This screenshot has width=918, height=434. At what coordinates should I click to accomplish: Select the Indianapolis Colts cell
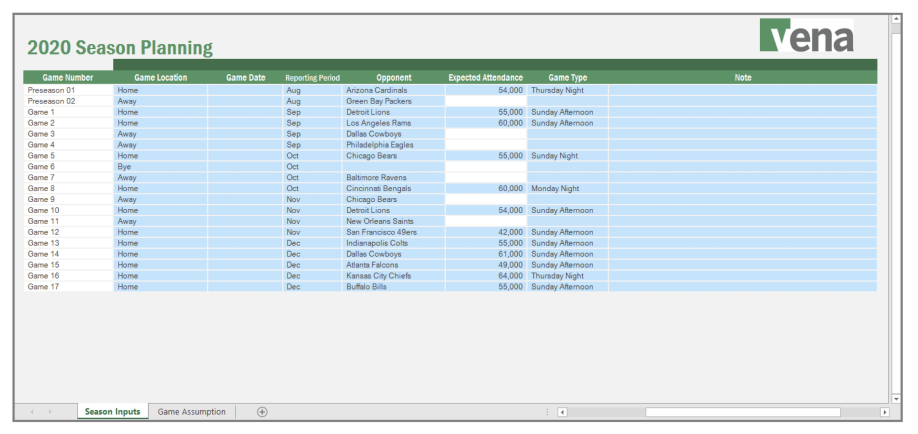tap(393, 243)
